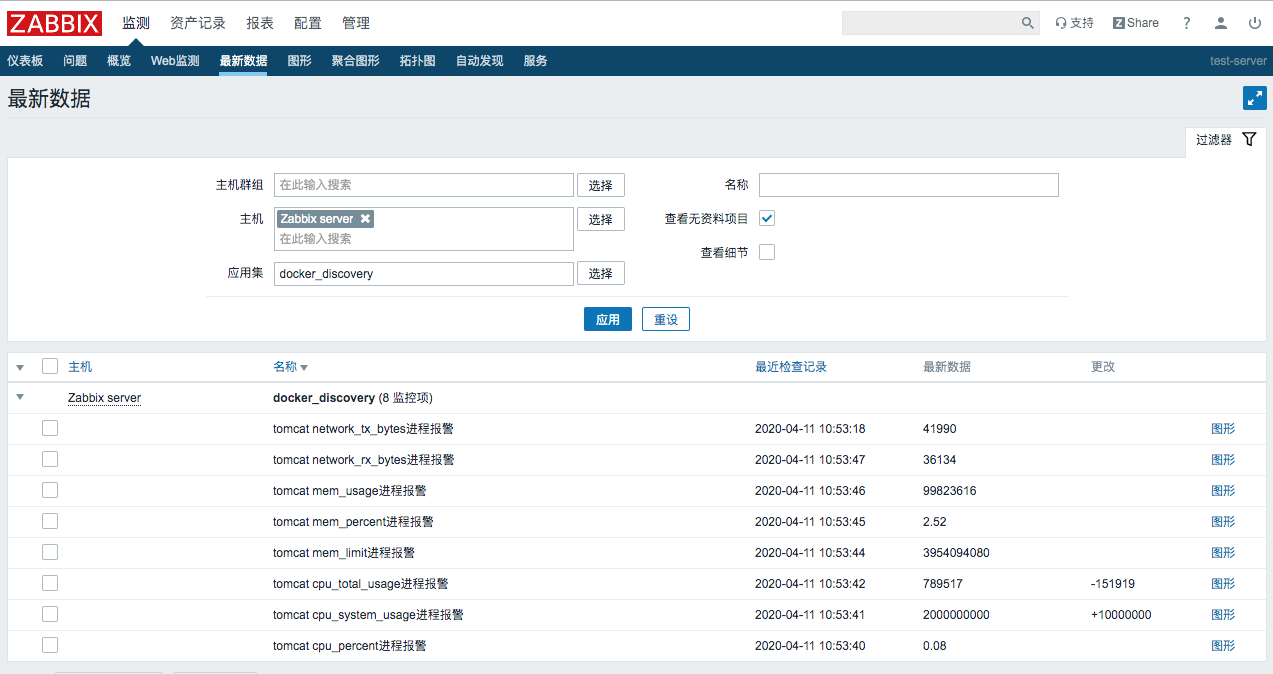Open the 监测 main menu
The image size is (1273, 674).
pyautogui.click(x=136, y=23)
